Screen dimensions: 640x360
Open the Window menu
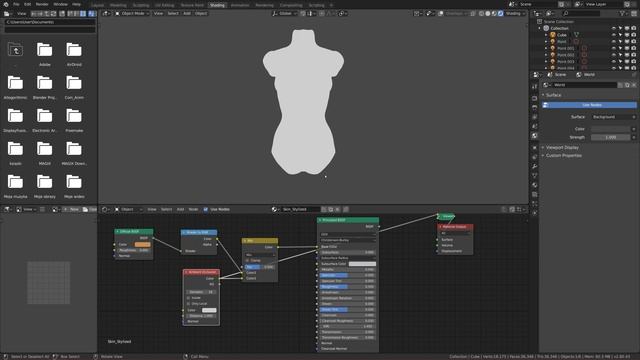[x=60, y=4]
